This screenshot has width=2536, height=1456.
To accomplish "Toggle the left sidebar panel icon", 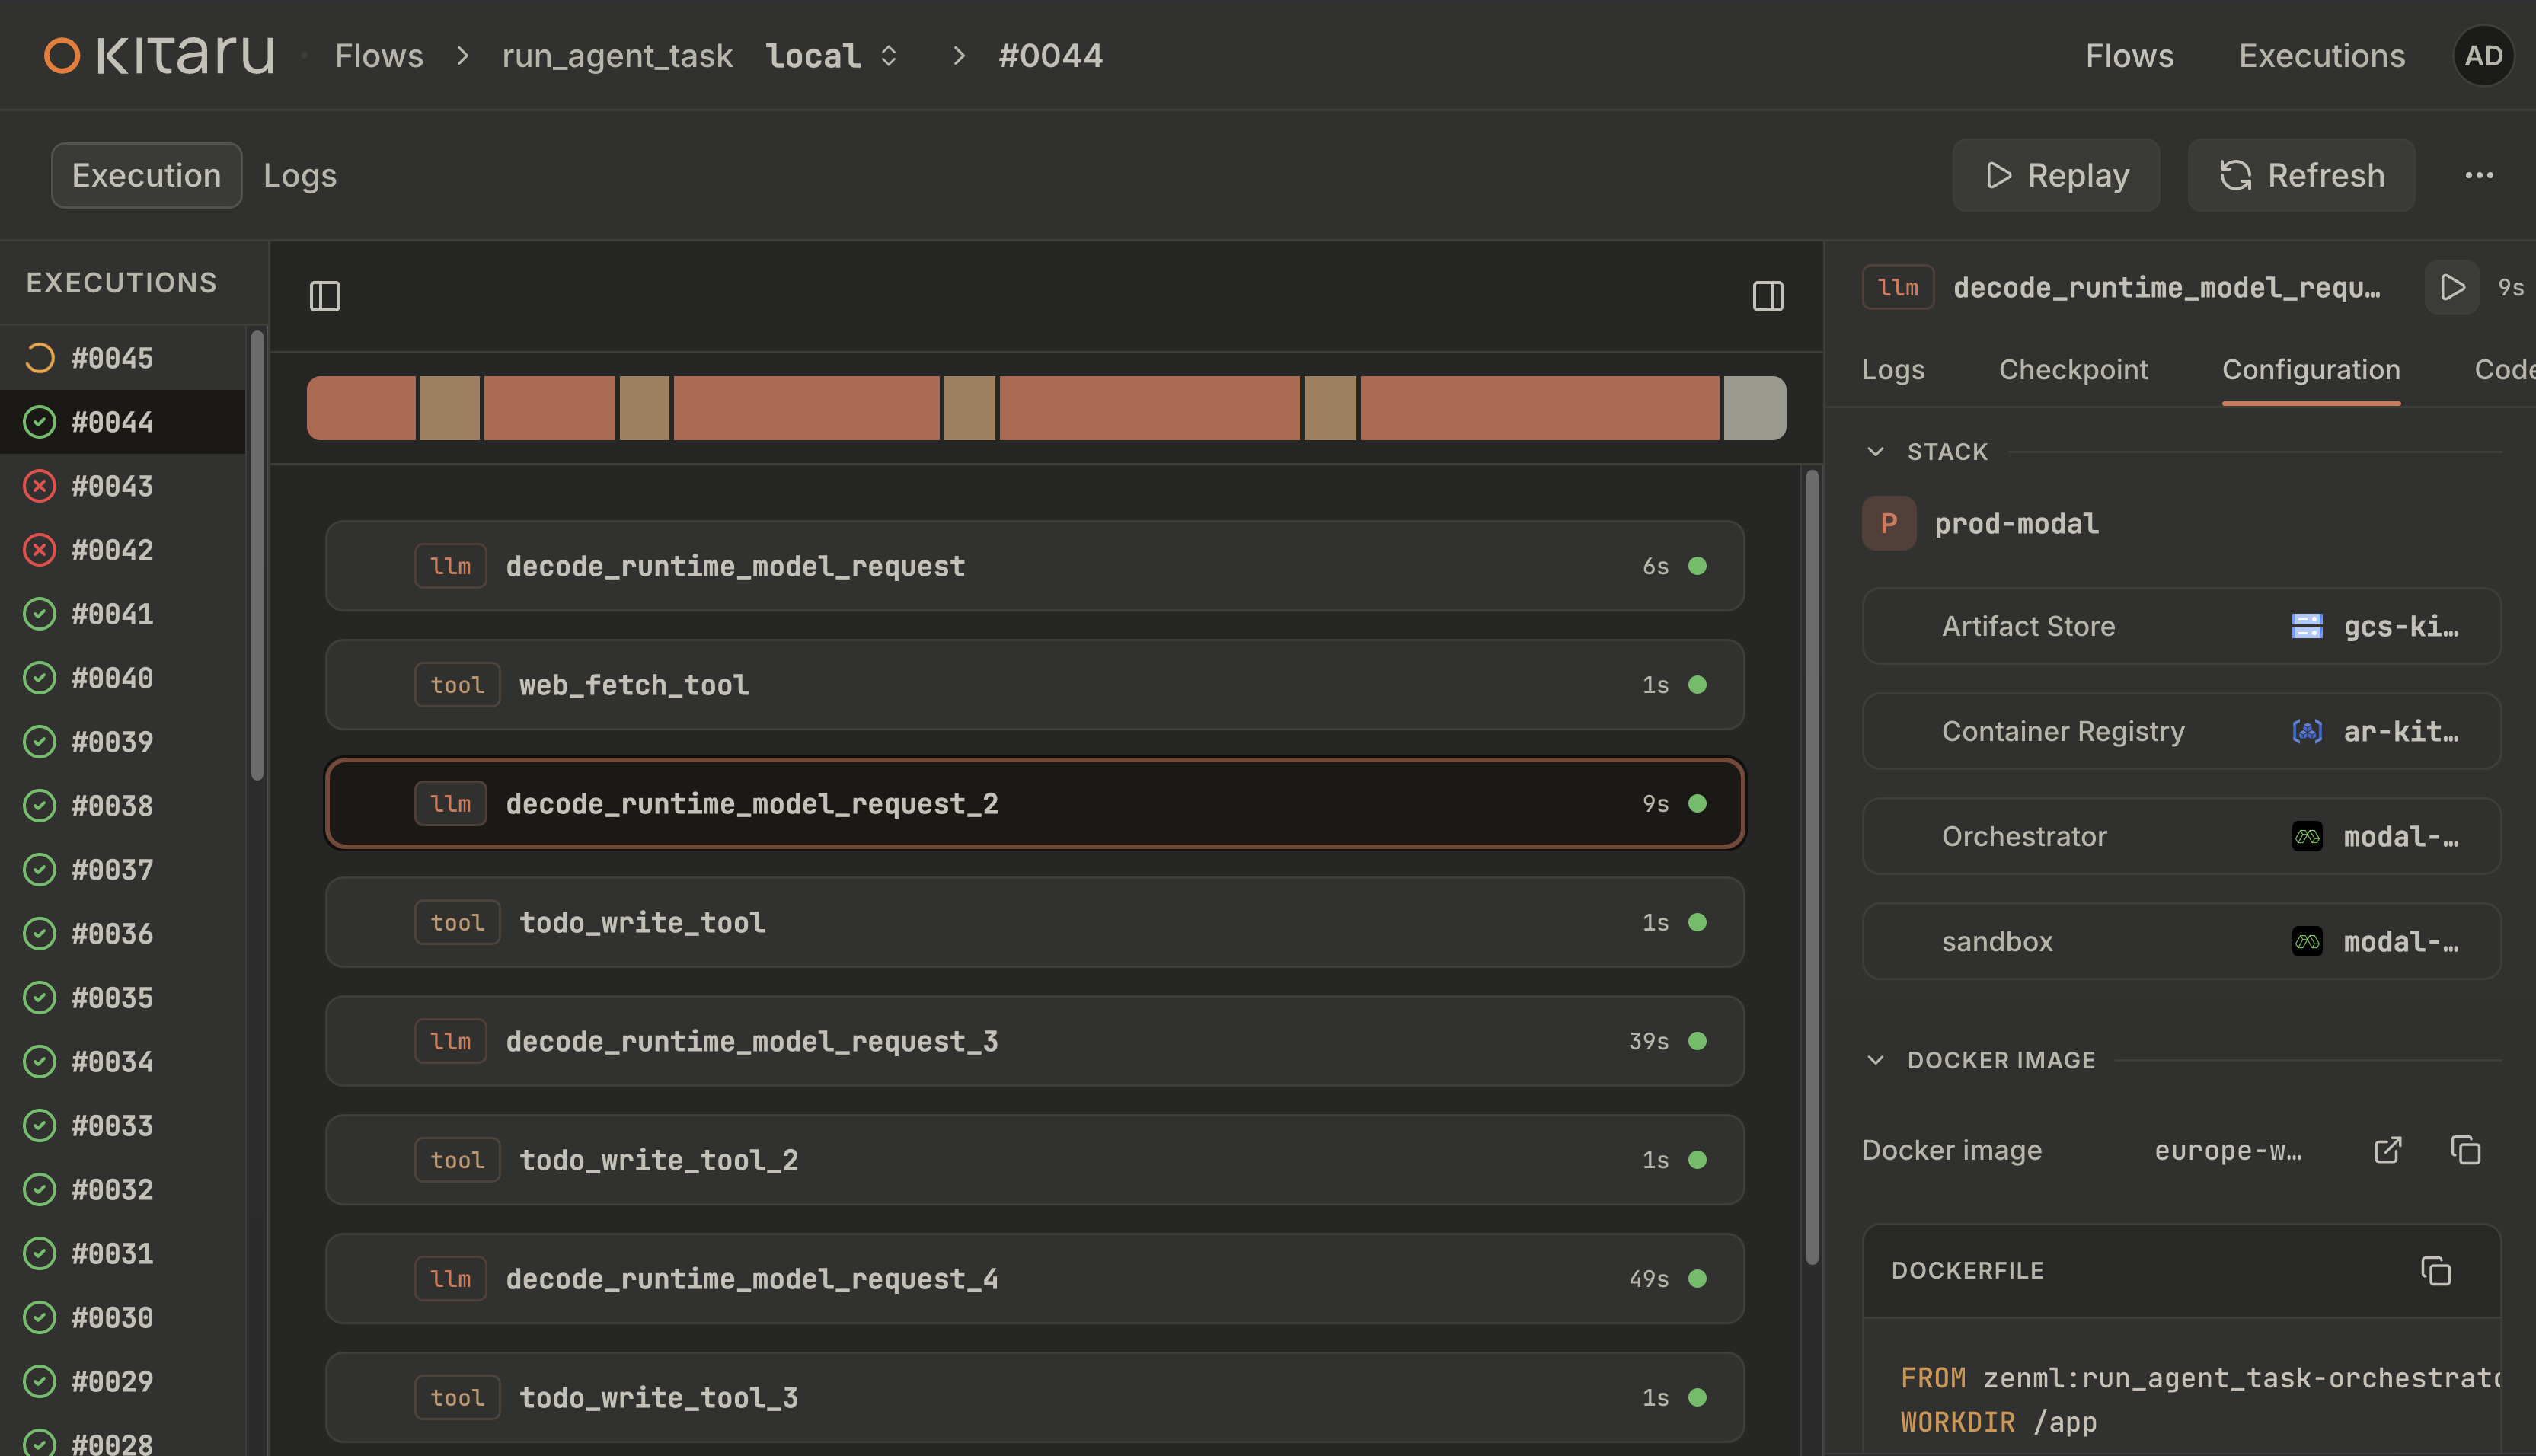I will click(325, 296).
